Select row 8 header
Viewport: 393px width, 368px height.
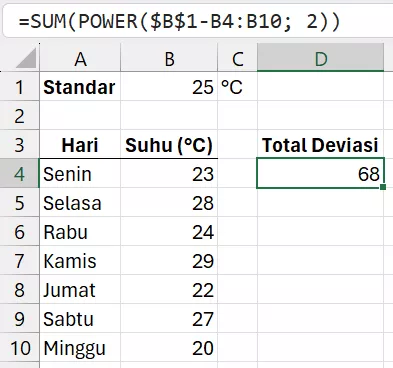19,290
